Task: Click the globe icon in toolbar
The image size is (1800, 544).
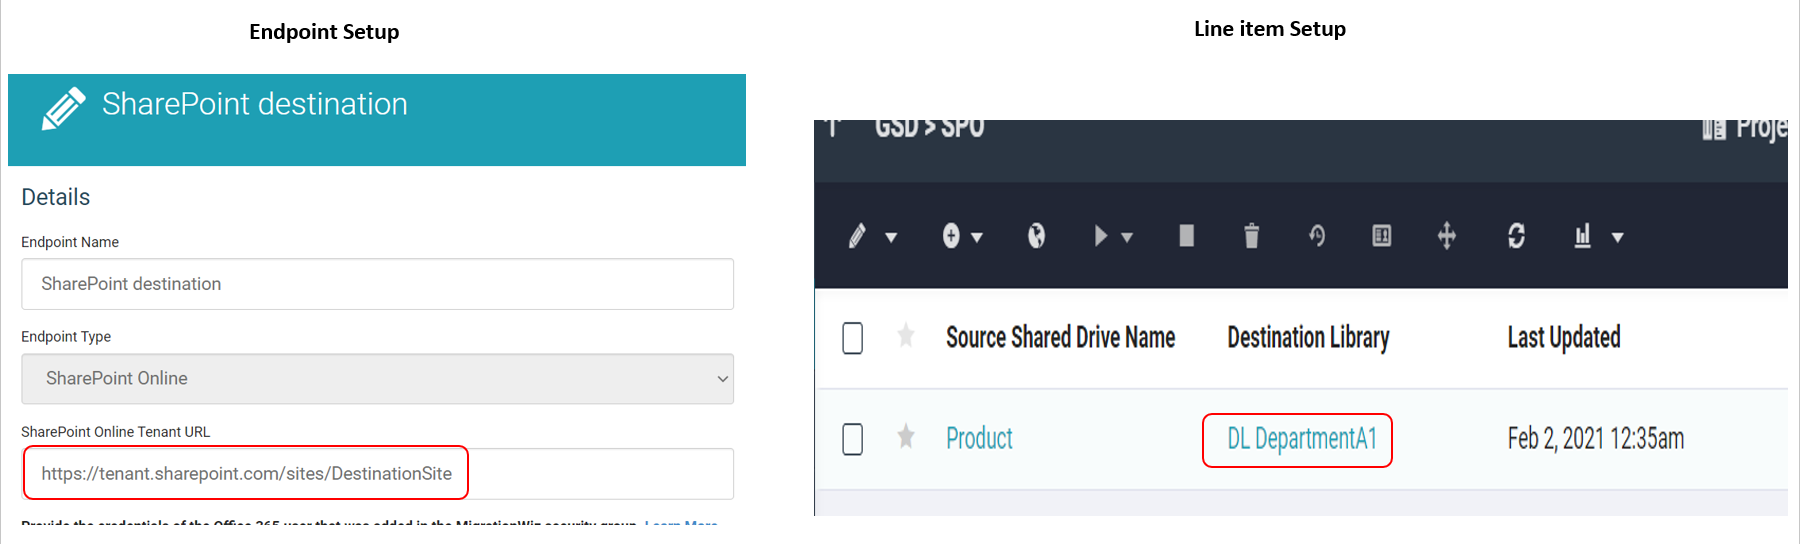Action: coord(1037,236)
